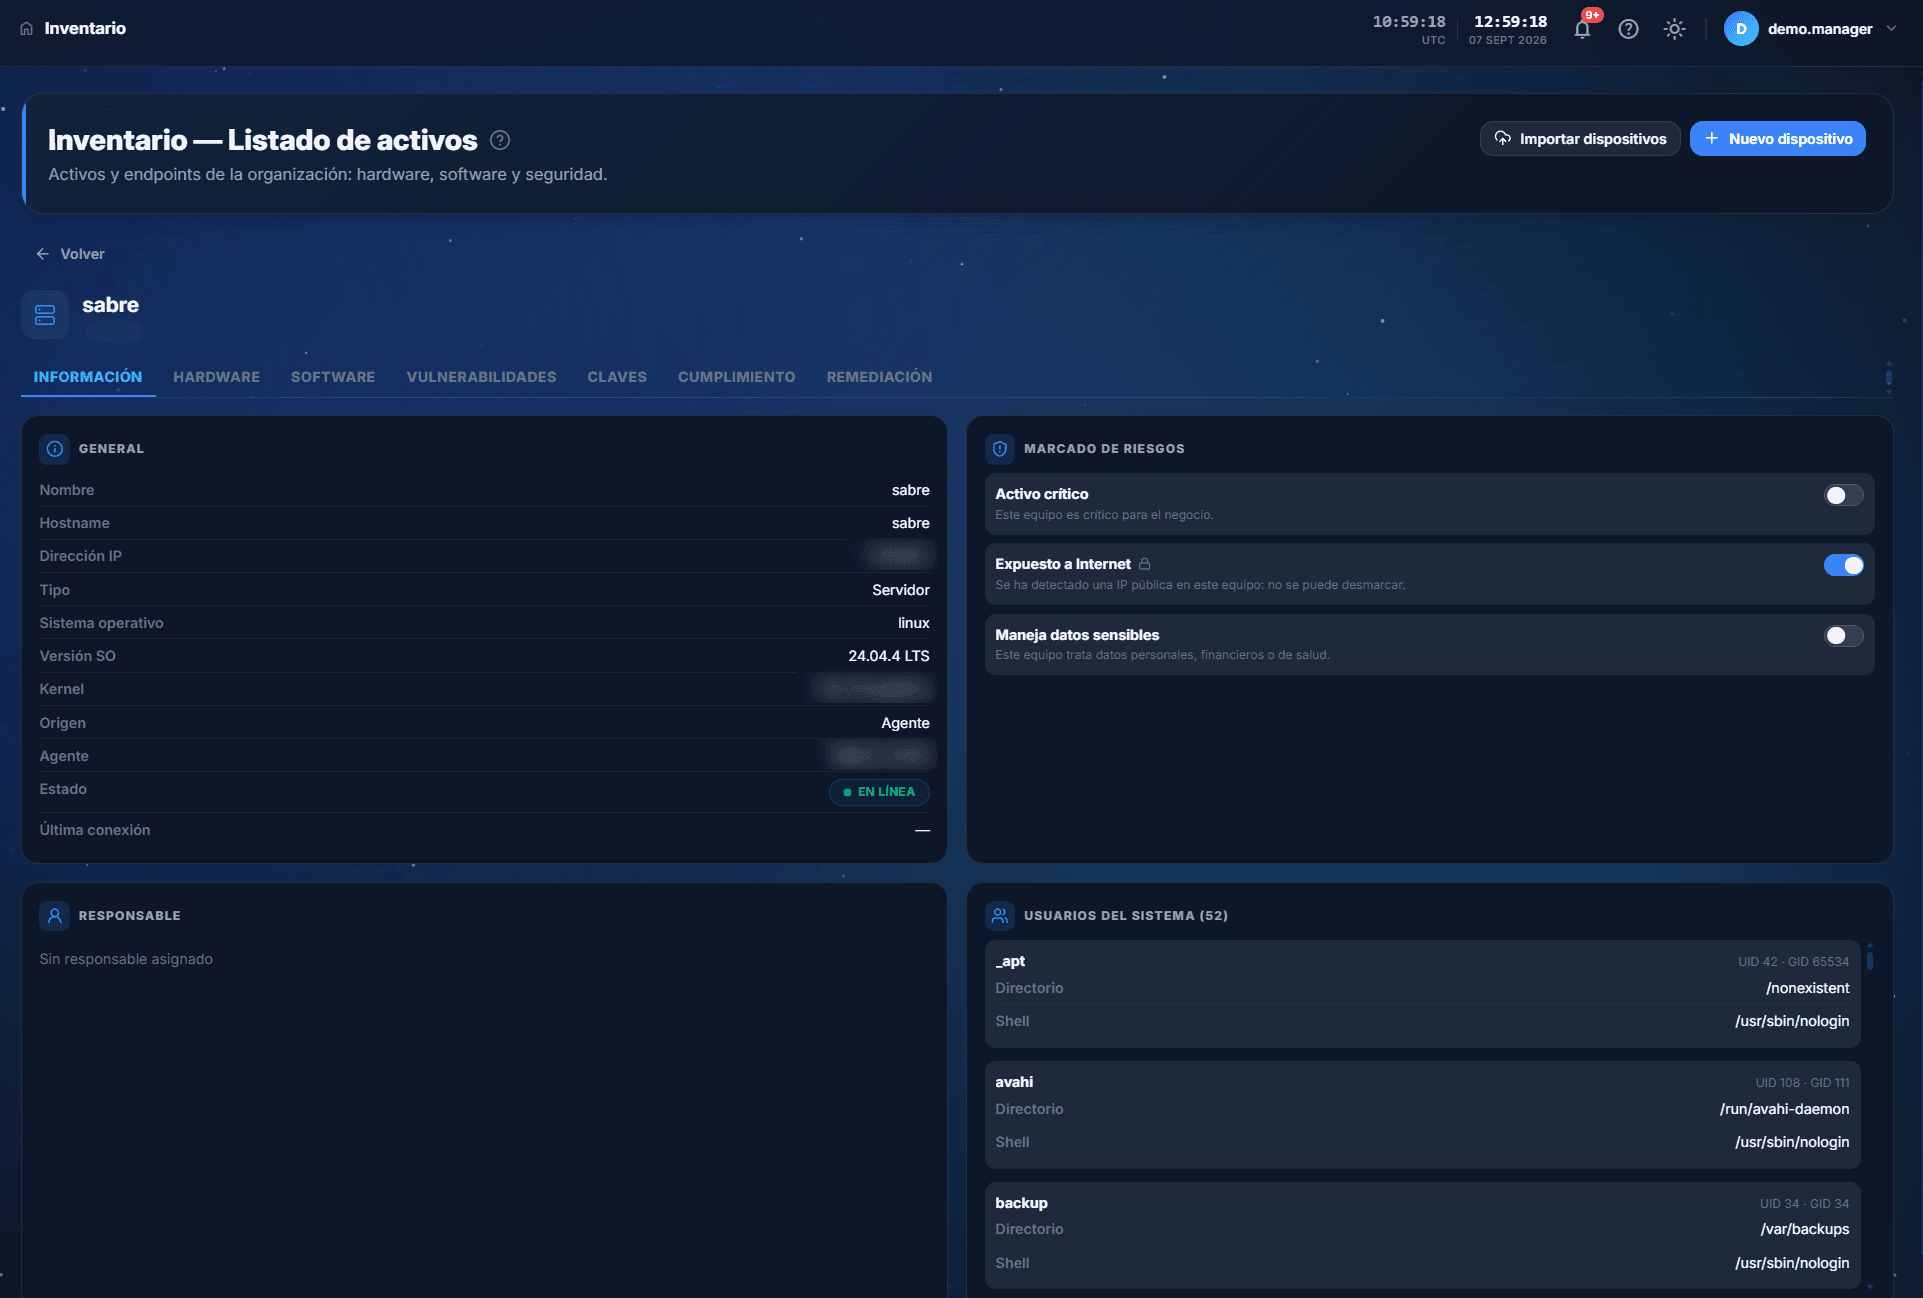
Task: Select the Información tab
Action: (88, 377)
